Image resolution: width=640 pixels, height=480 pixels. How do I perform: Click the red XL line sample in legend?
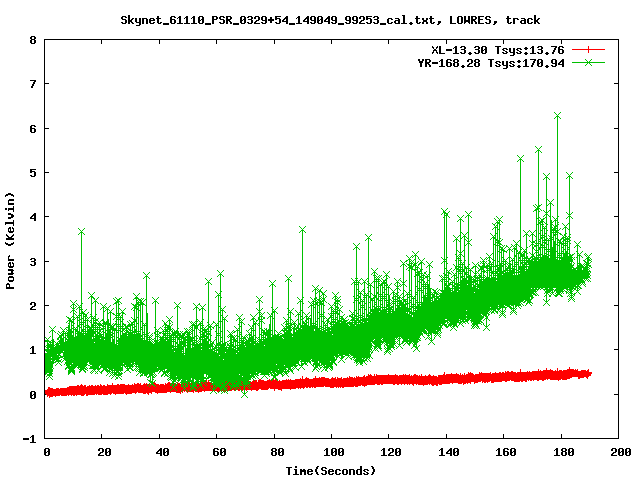pyautogui.click(x=589, y=49)
